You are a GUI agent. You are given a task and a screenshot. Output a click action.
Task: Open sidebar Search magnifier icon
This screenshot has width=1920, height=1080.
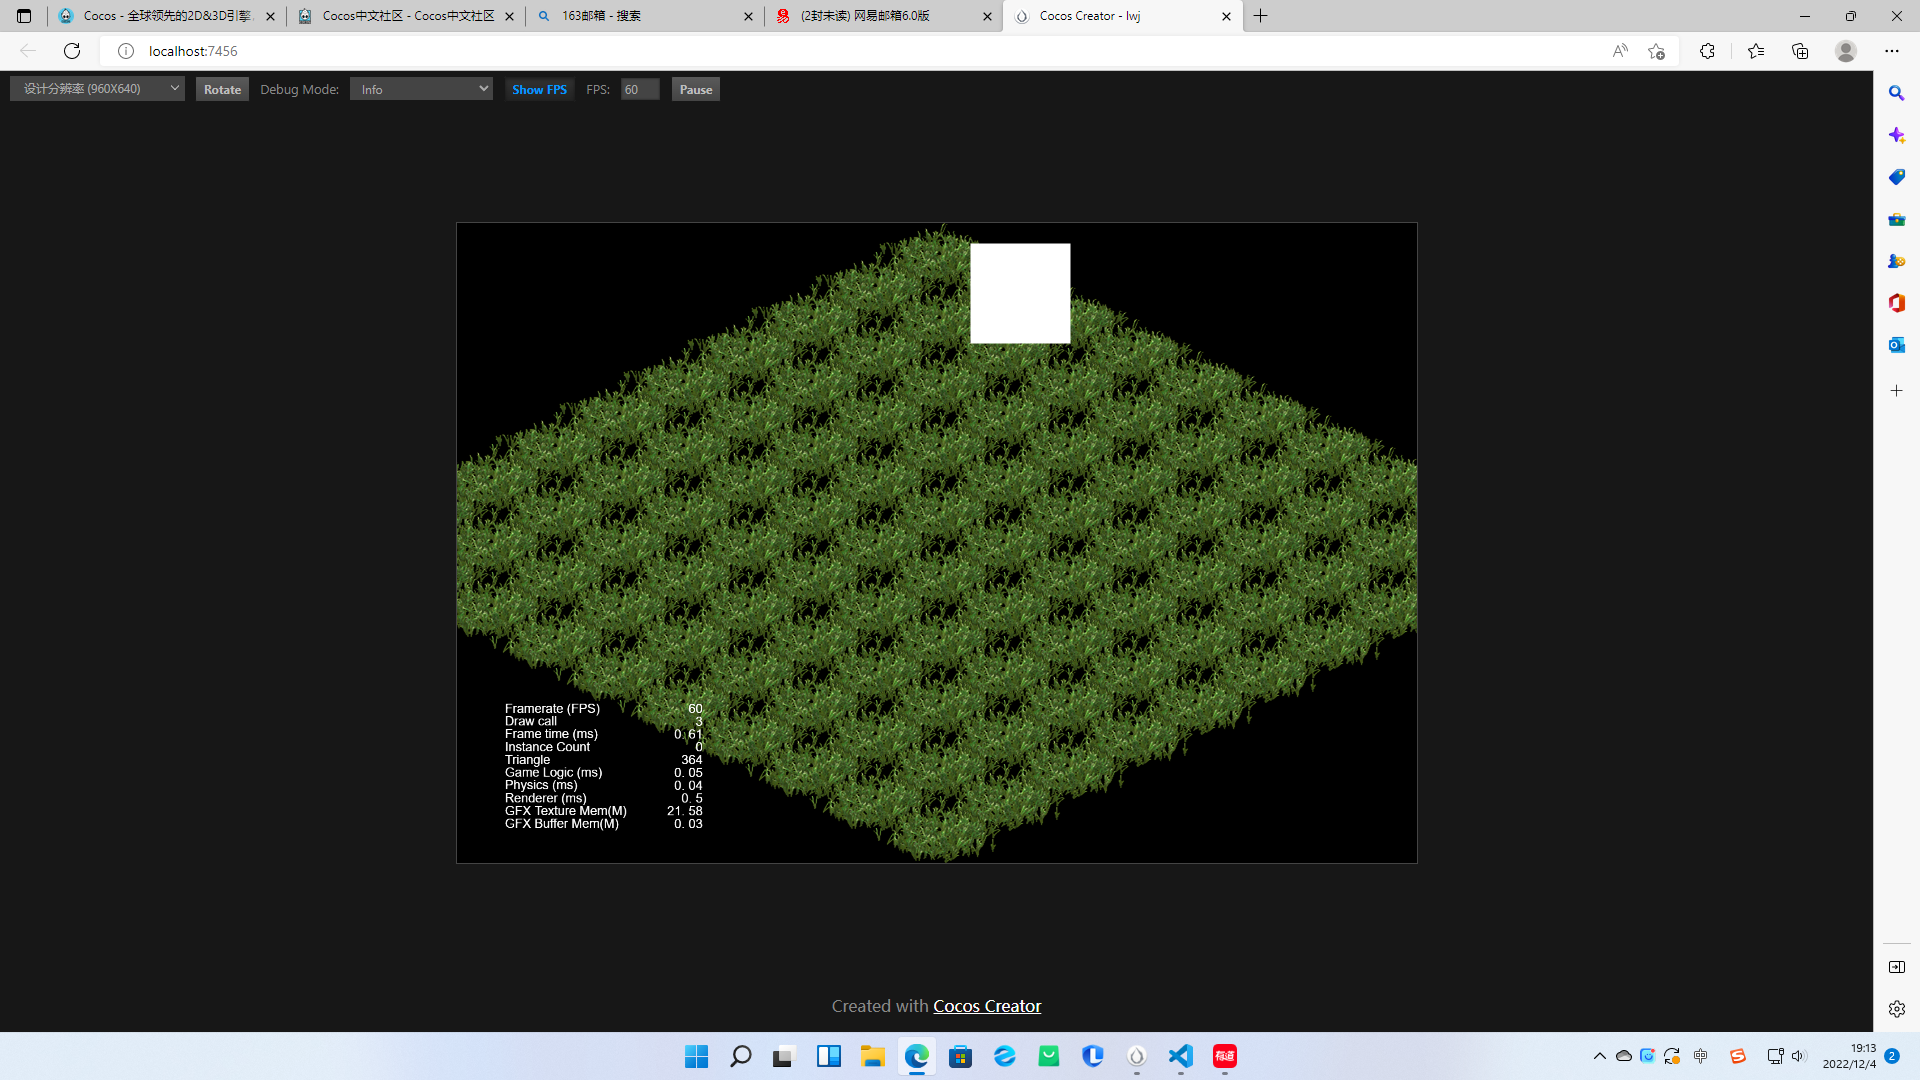click(1896, 93)
